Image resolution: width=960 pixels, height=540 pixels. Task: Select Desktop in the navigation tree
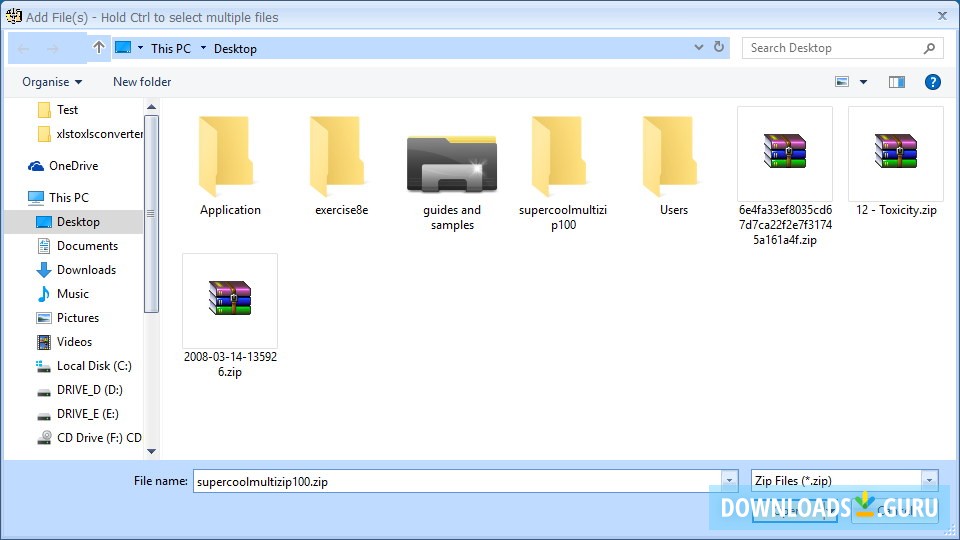(x=73, y=222)
